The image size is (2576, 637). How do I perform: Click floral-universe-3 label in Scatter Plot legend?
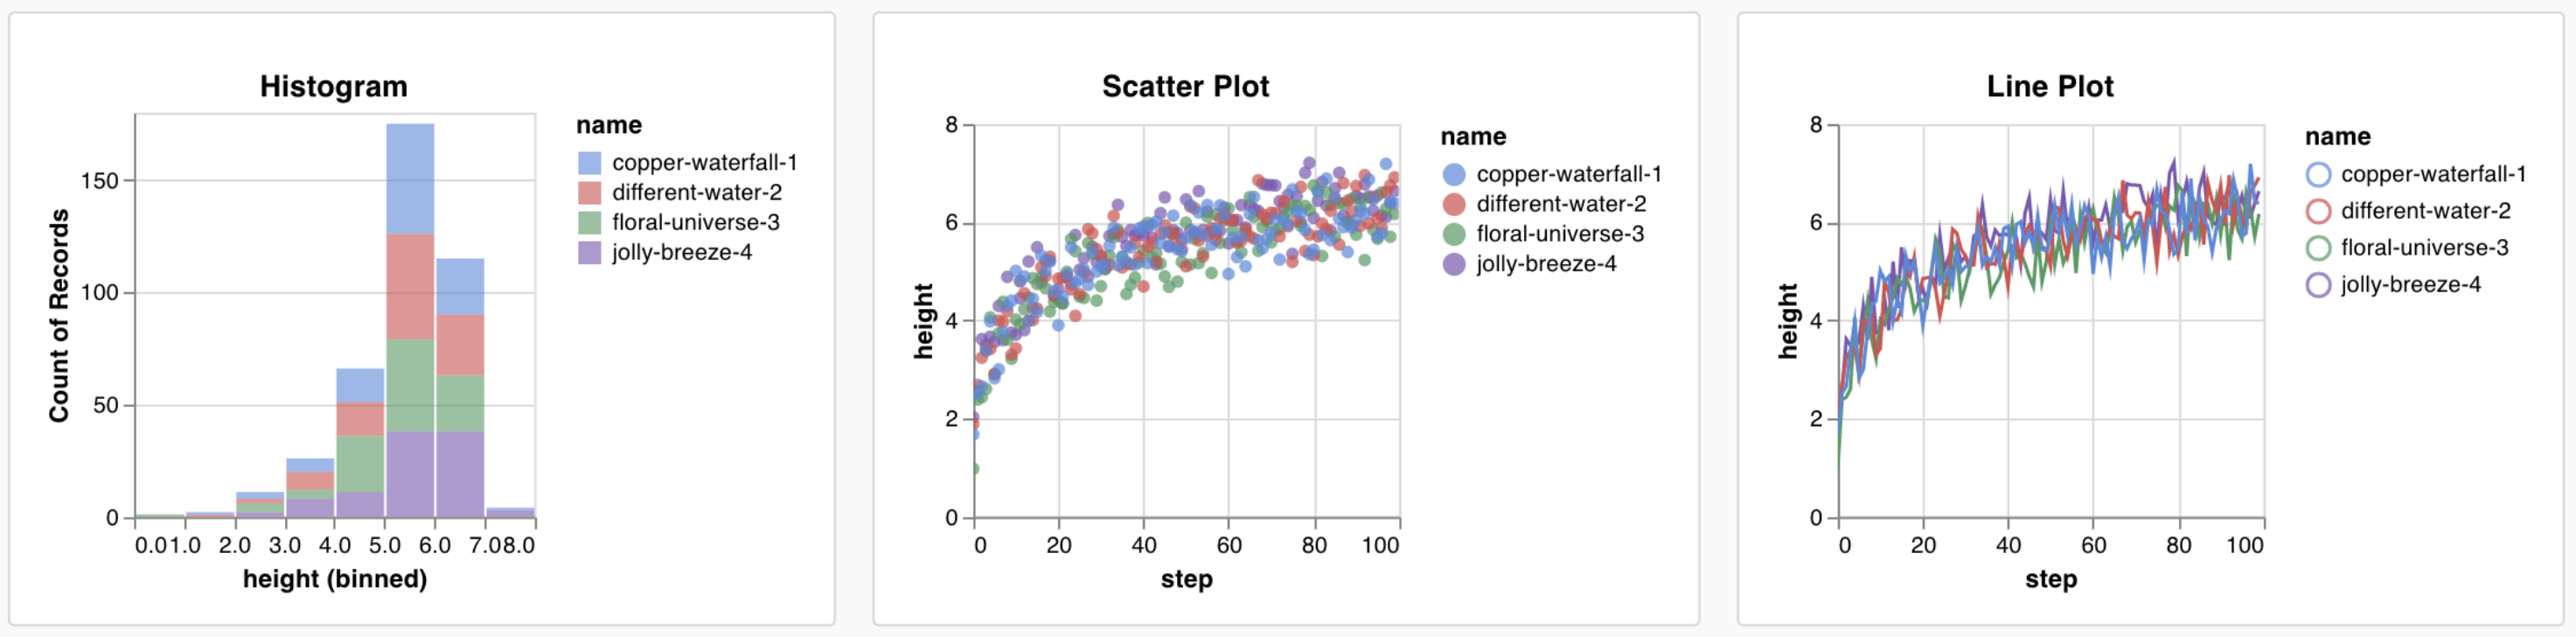click(x=1560, y=235)
